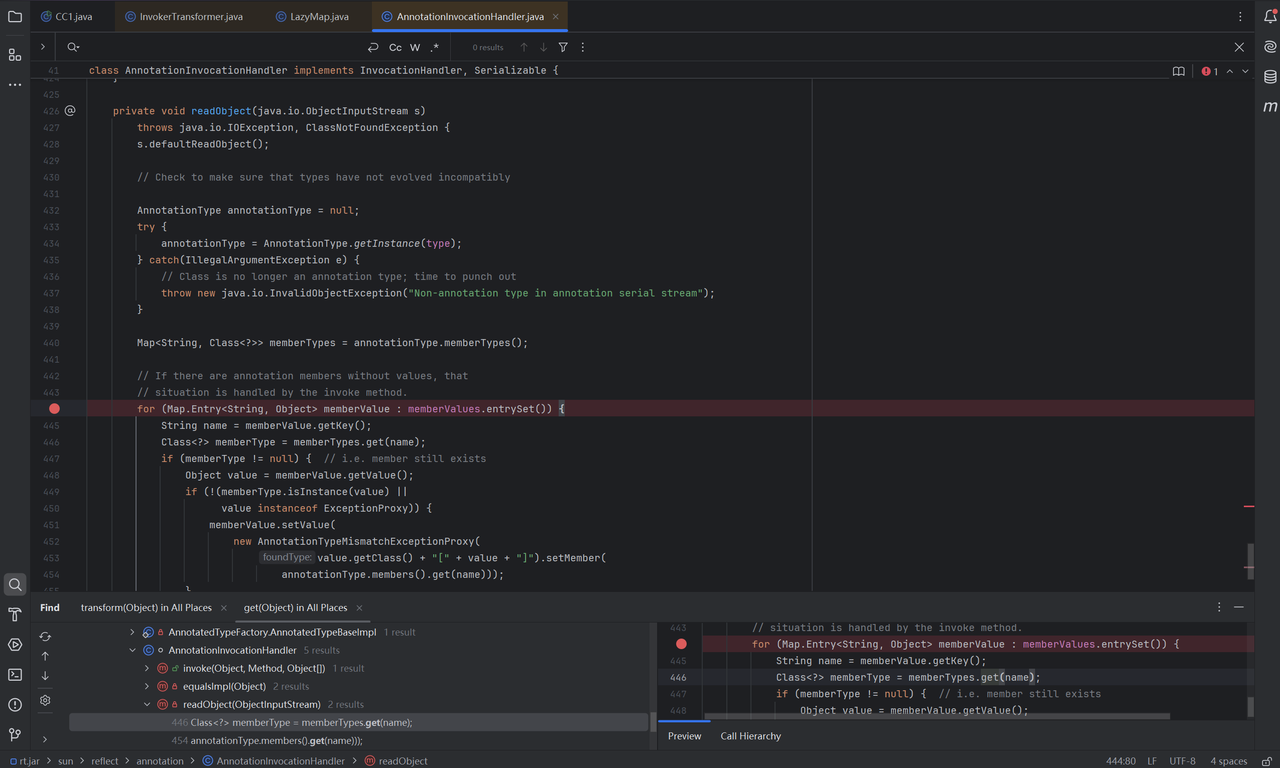Click the @ gutter icon at line 426
This screenshot has height=768, width=1280.
coord(70,111)
